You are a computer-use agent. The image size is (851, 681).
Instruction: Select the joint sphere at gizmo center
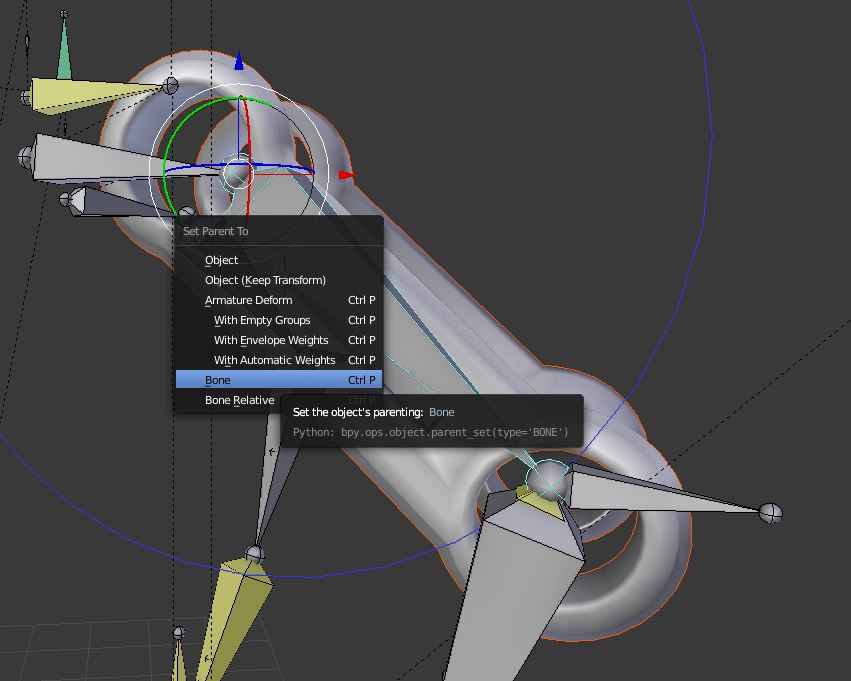point(237,174)
